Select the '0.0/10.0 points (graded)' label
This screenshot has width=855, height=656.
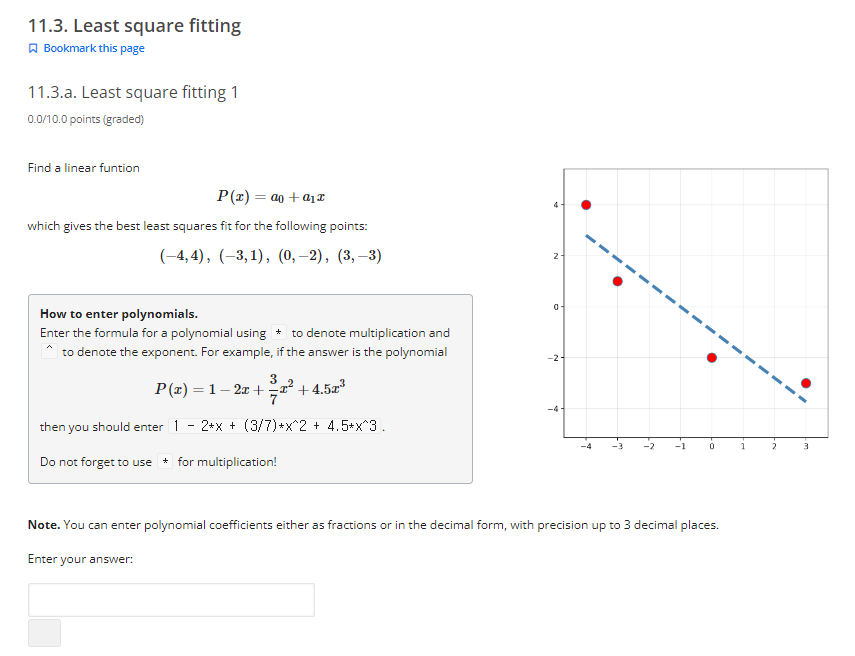[85, 118]
